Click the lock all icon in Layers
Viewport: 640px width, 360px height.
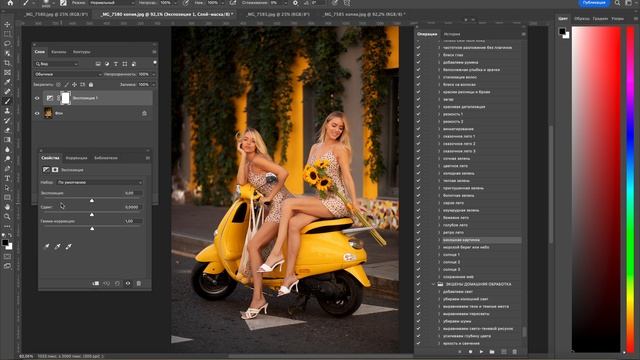click(91, 84)
